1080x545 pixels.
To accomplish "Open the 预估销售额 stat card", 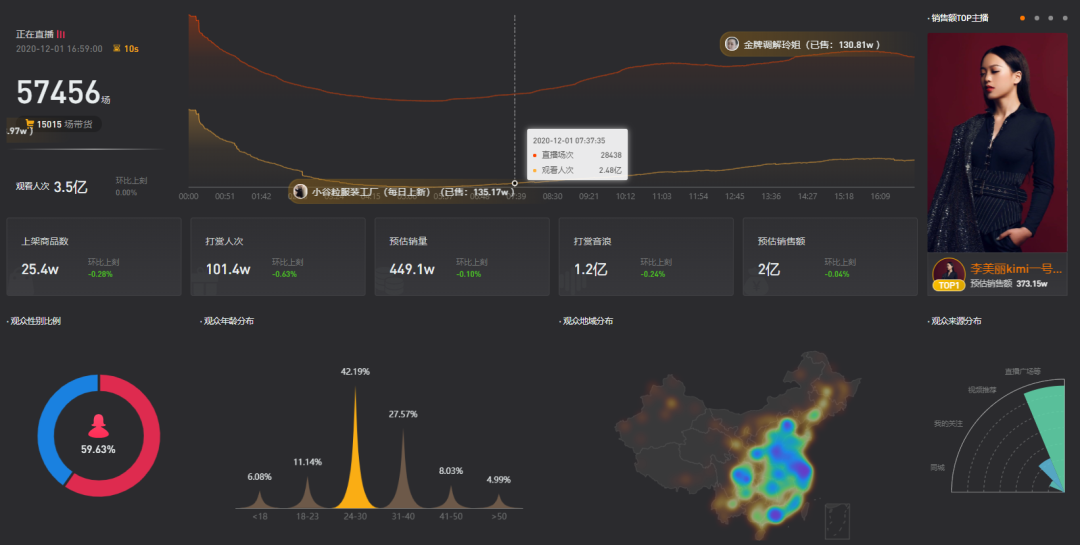I will click(830, 257).
